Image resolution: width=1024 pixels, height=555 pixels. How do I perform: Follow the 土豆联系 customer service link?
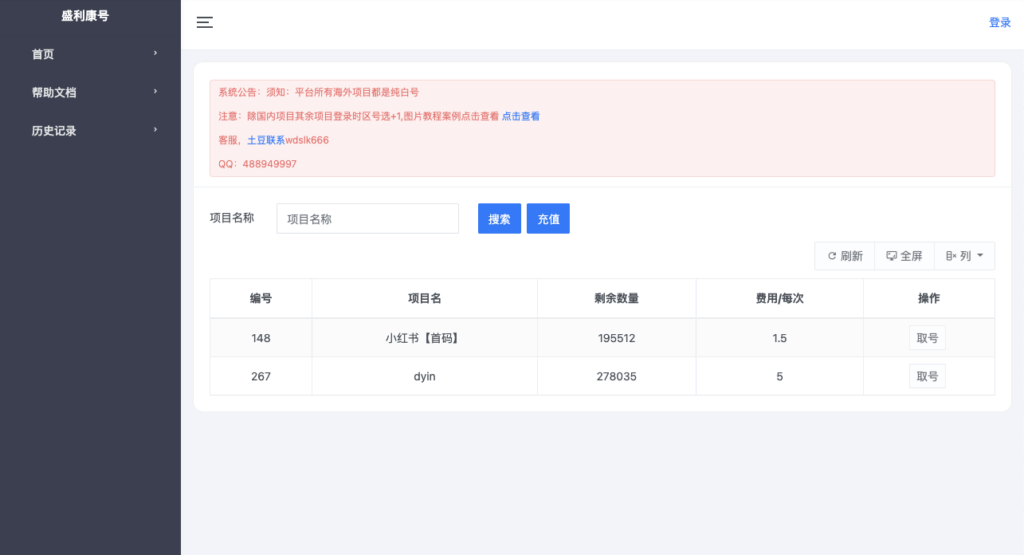[266, 140]
